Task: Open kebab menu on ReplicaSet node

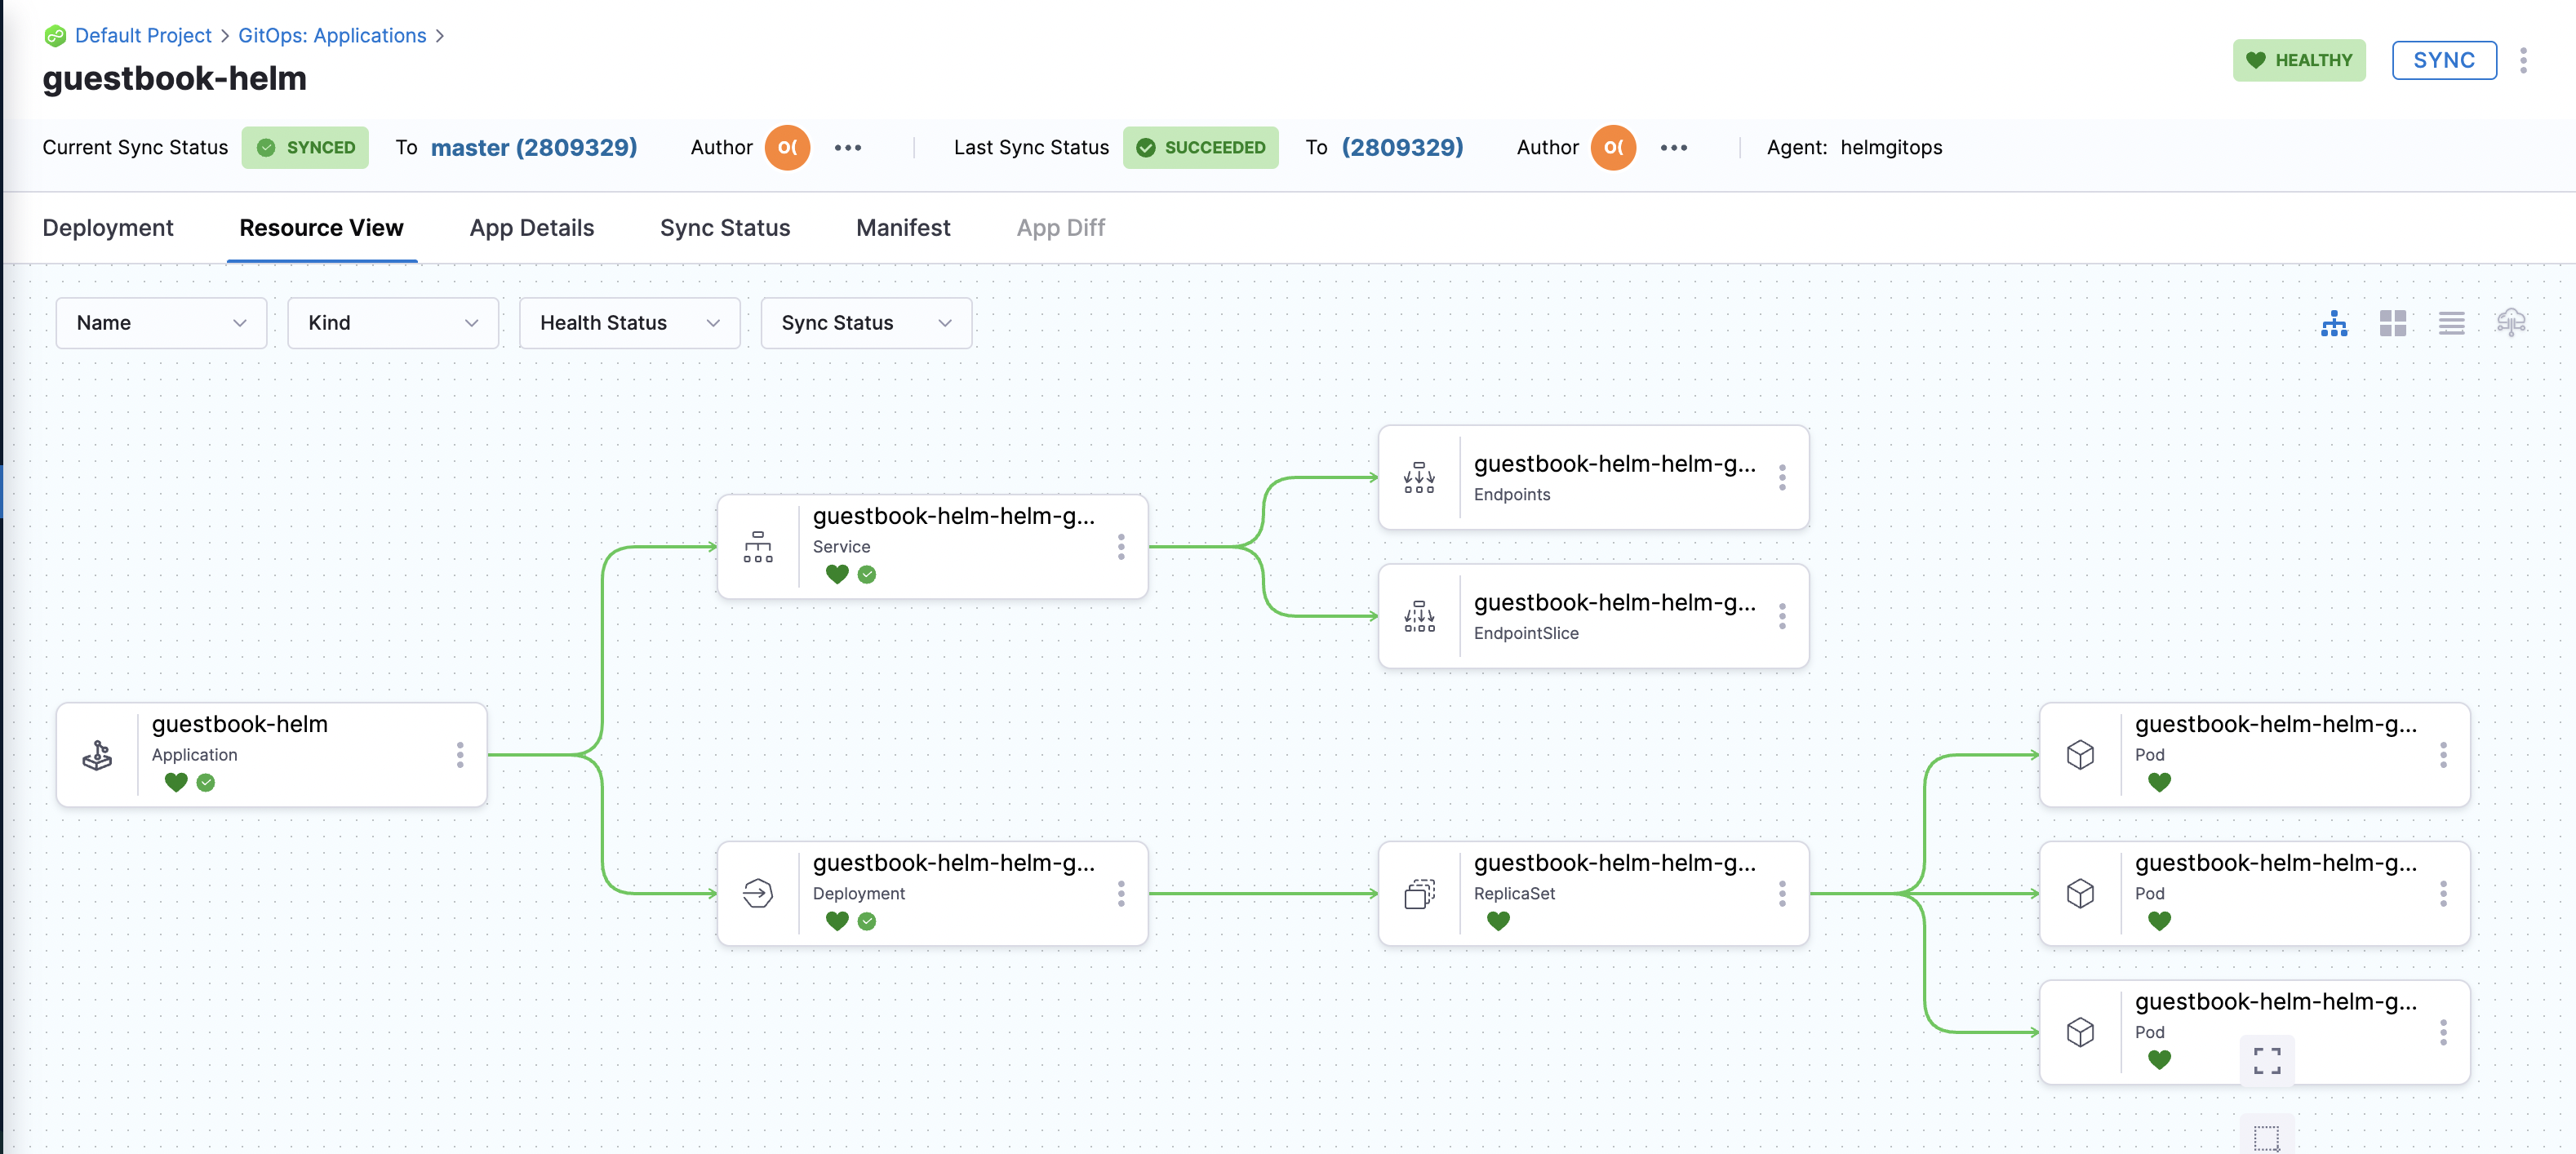Action: 1782,893
